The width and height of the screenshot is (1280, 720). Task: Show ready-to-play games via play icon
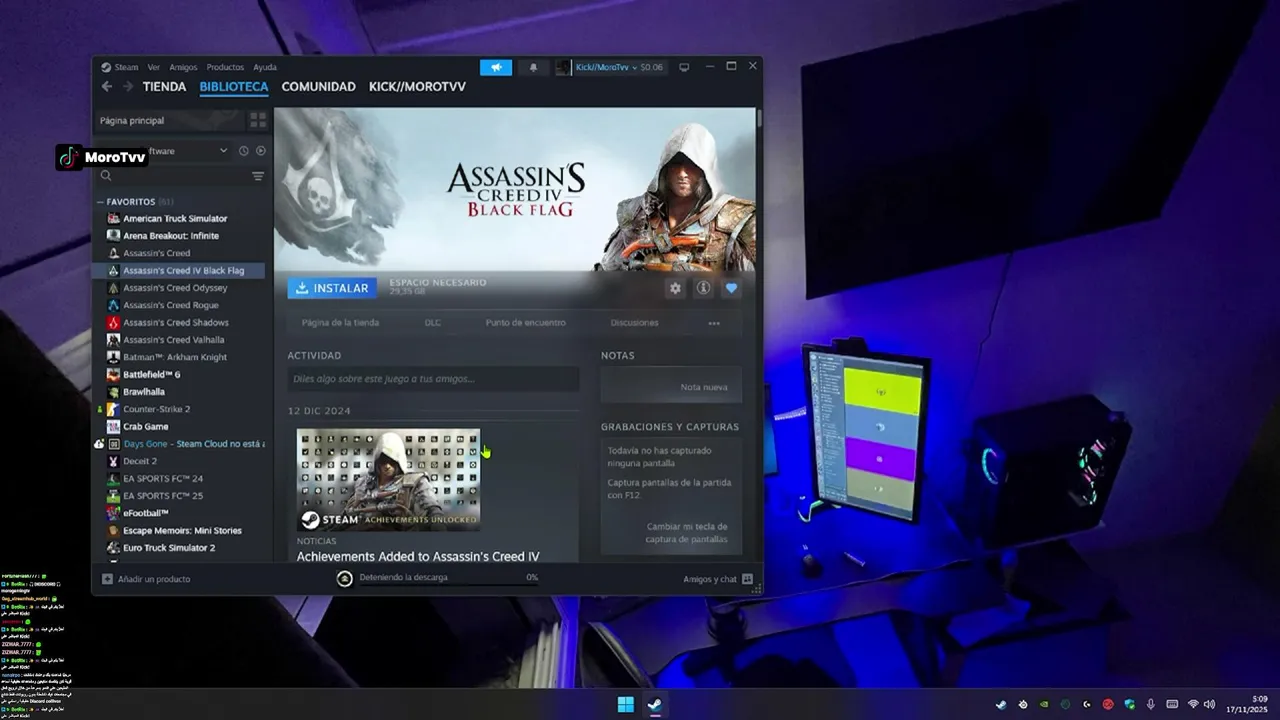pos(261,151)
